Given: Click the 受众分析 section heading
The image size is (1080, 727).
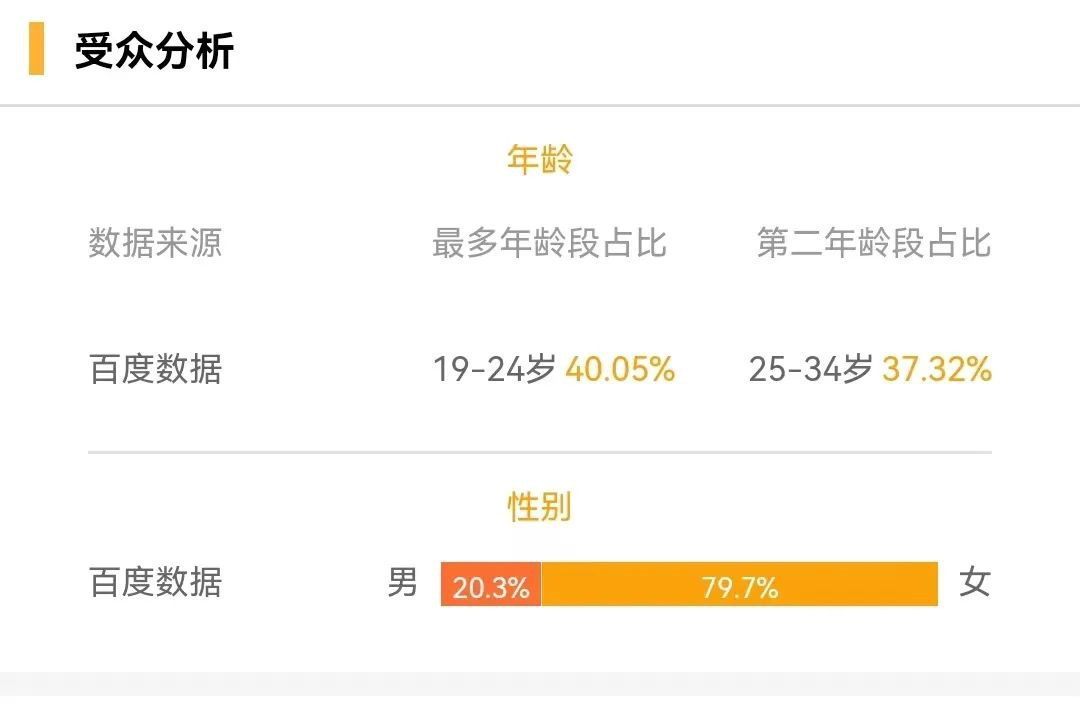Looking at the screenshot, I should [154, 50].
